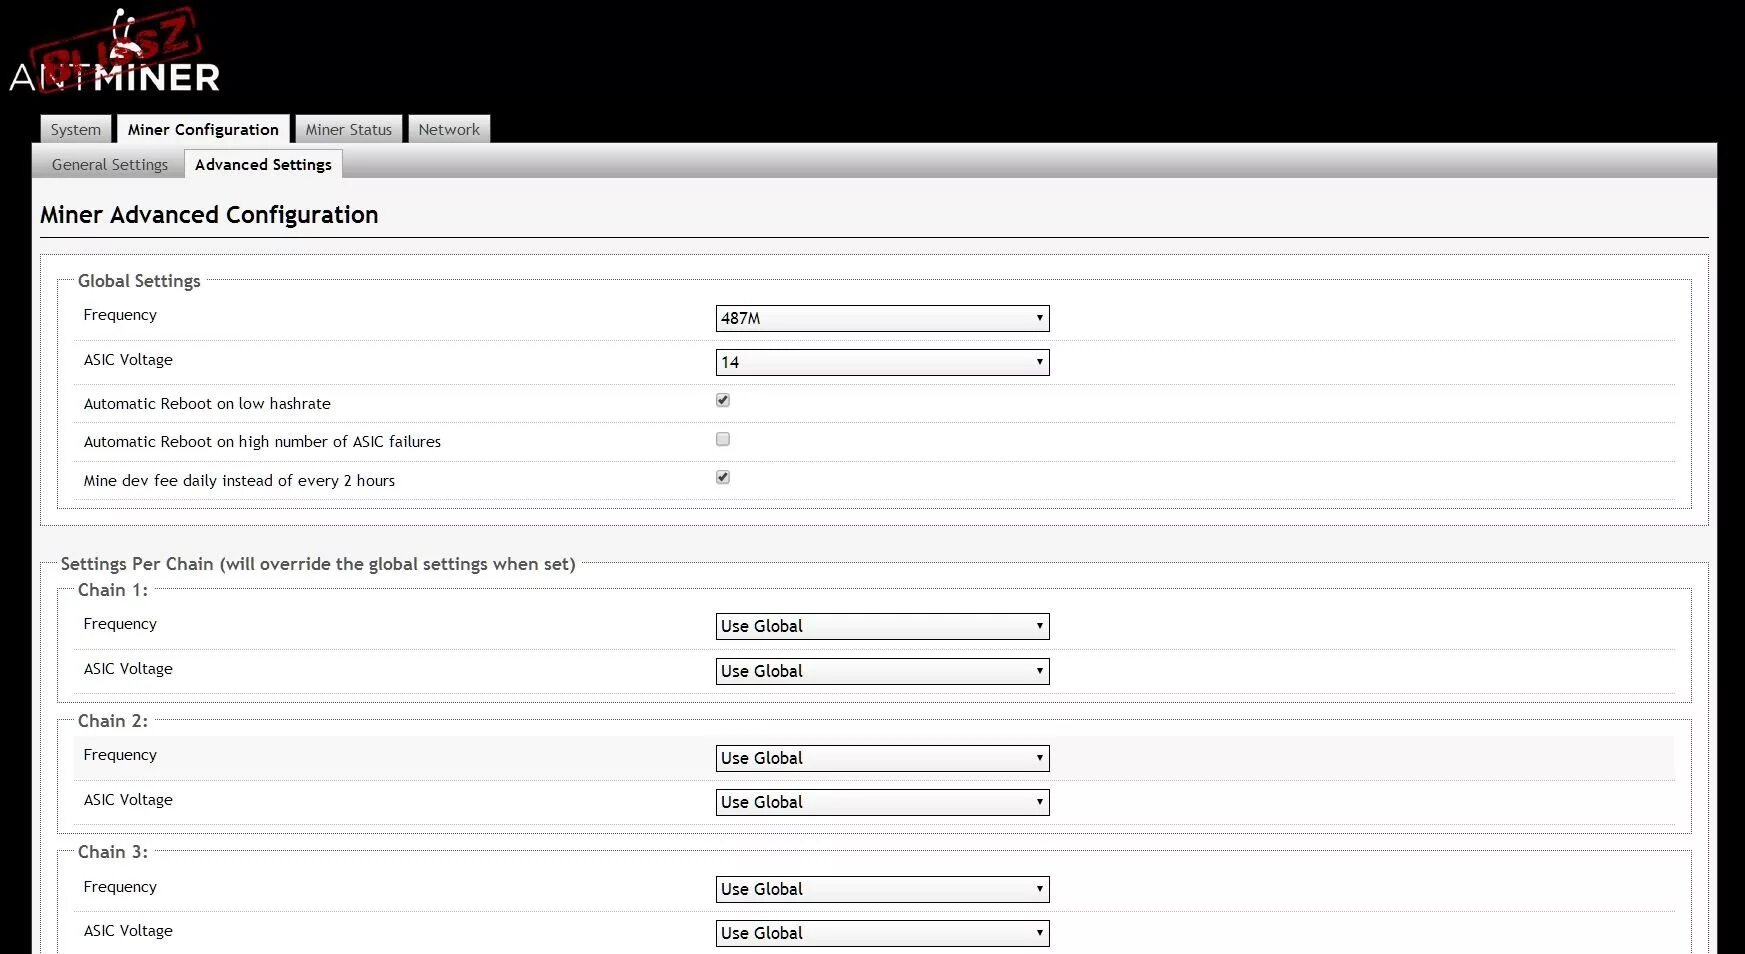Click the ASIC failures reboot label
This screenshot has height=954, width=1745.
(x=262, y=442)
